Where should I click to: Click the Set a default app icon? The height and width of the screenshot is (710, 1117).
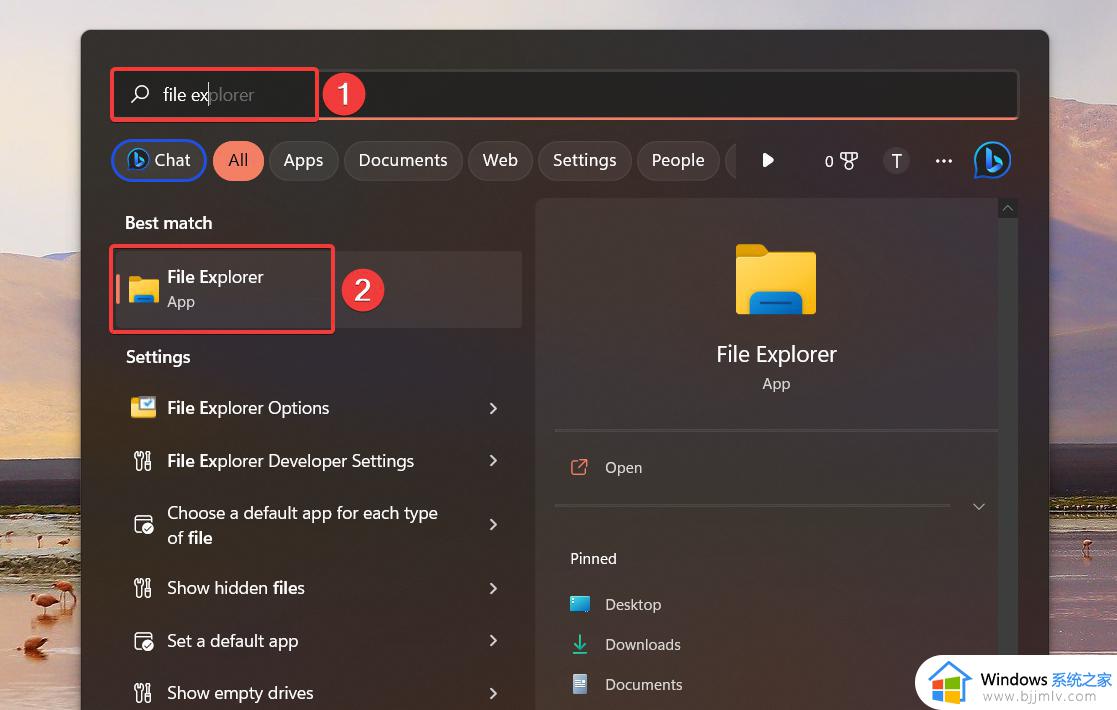coord(144,641)
